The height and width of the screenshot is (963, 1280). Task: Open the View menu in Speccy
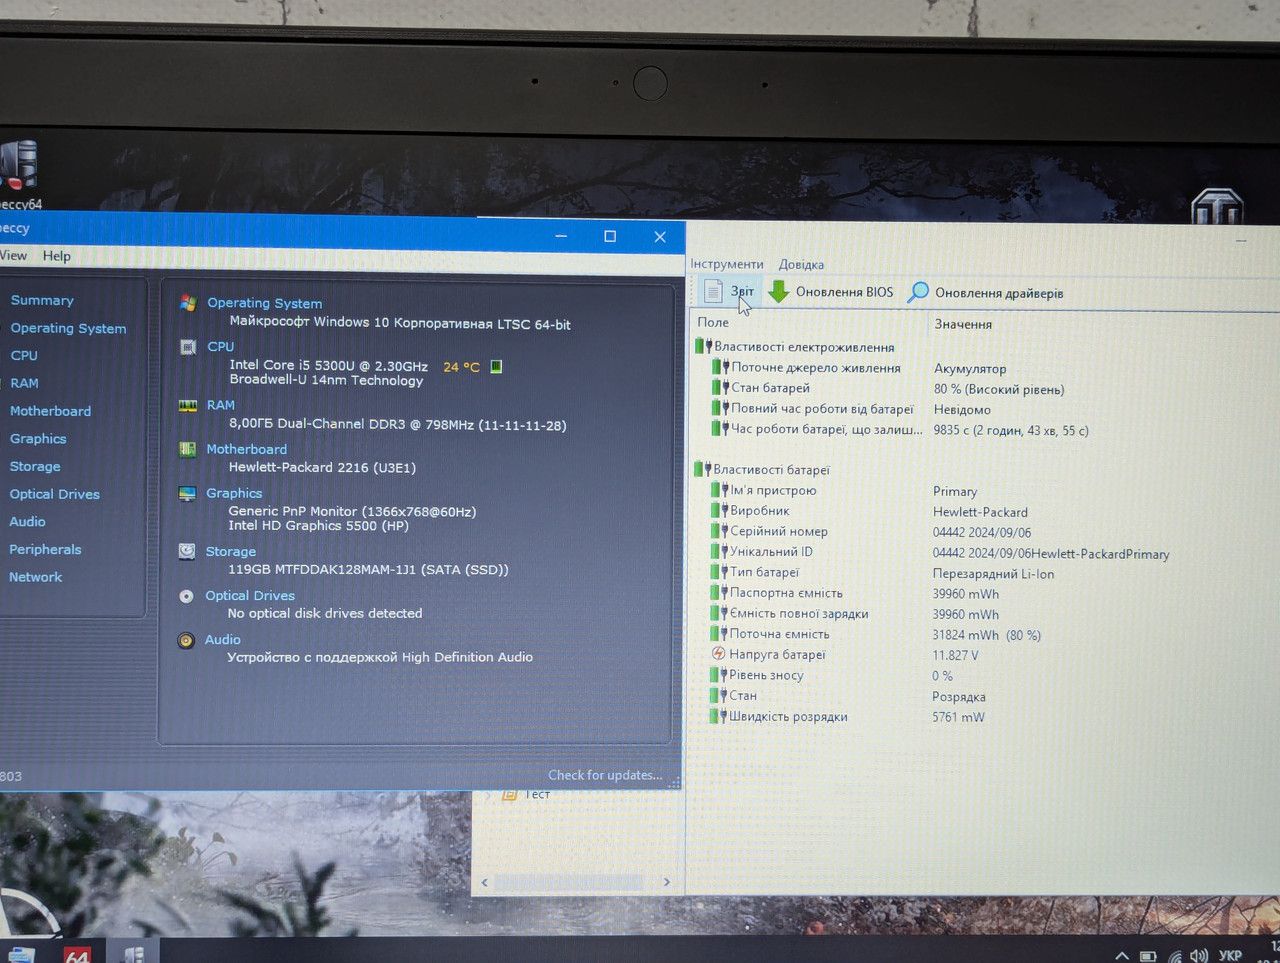click(x=14, y=255)
